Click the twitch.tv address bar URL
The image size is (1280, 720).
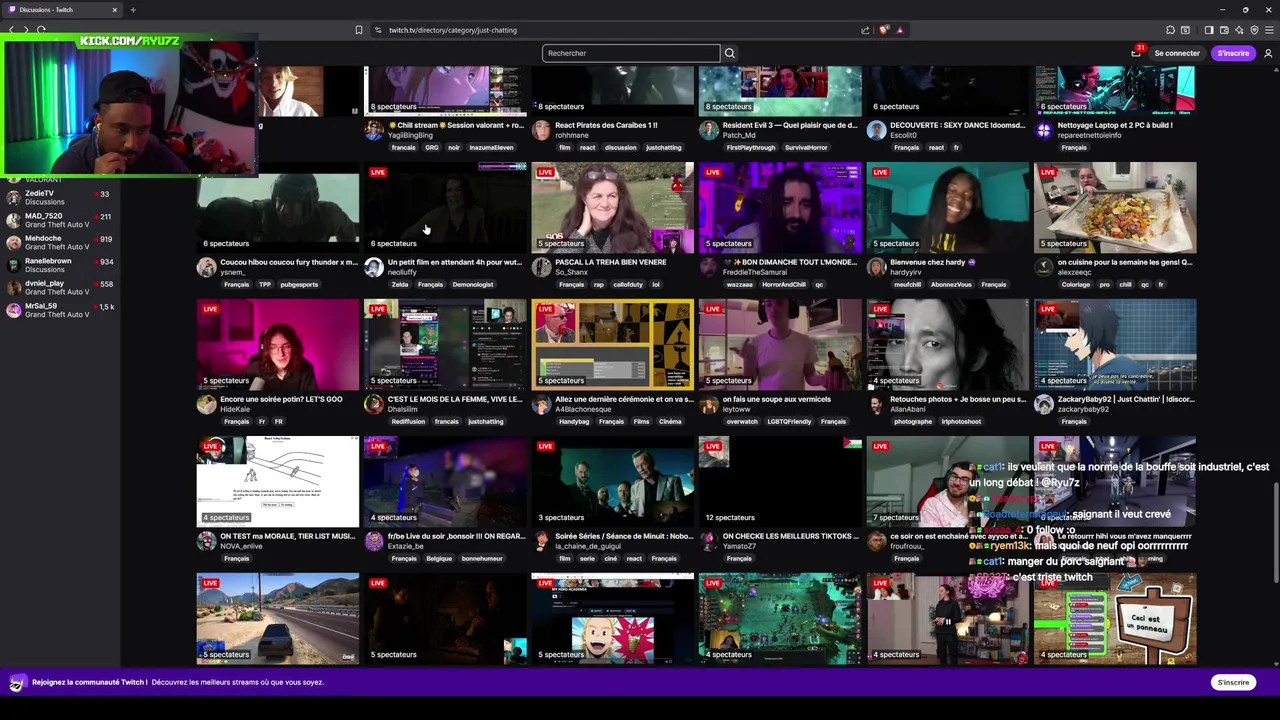(453, 30)
